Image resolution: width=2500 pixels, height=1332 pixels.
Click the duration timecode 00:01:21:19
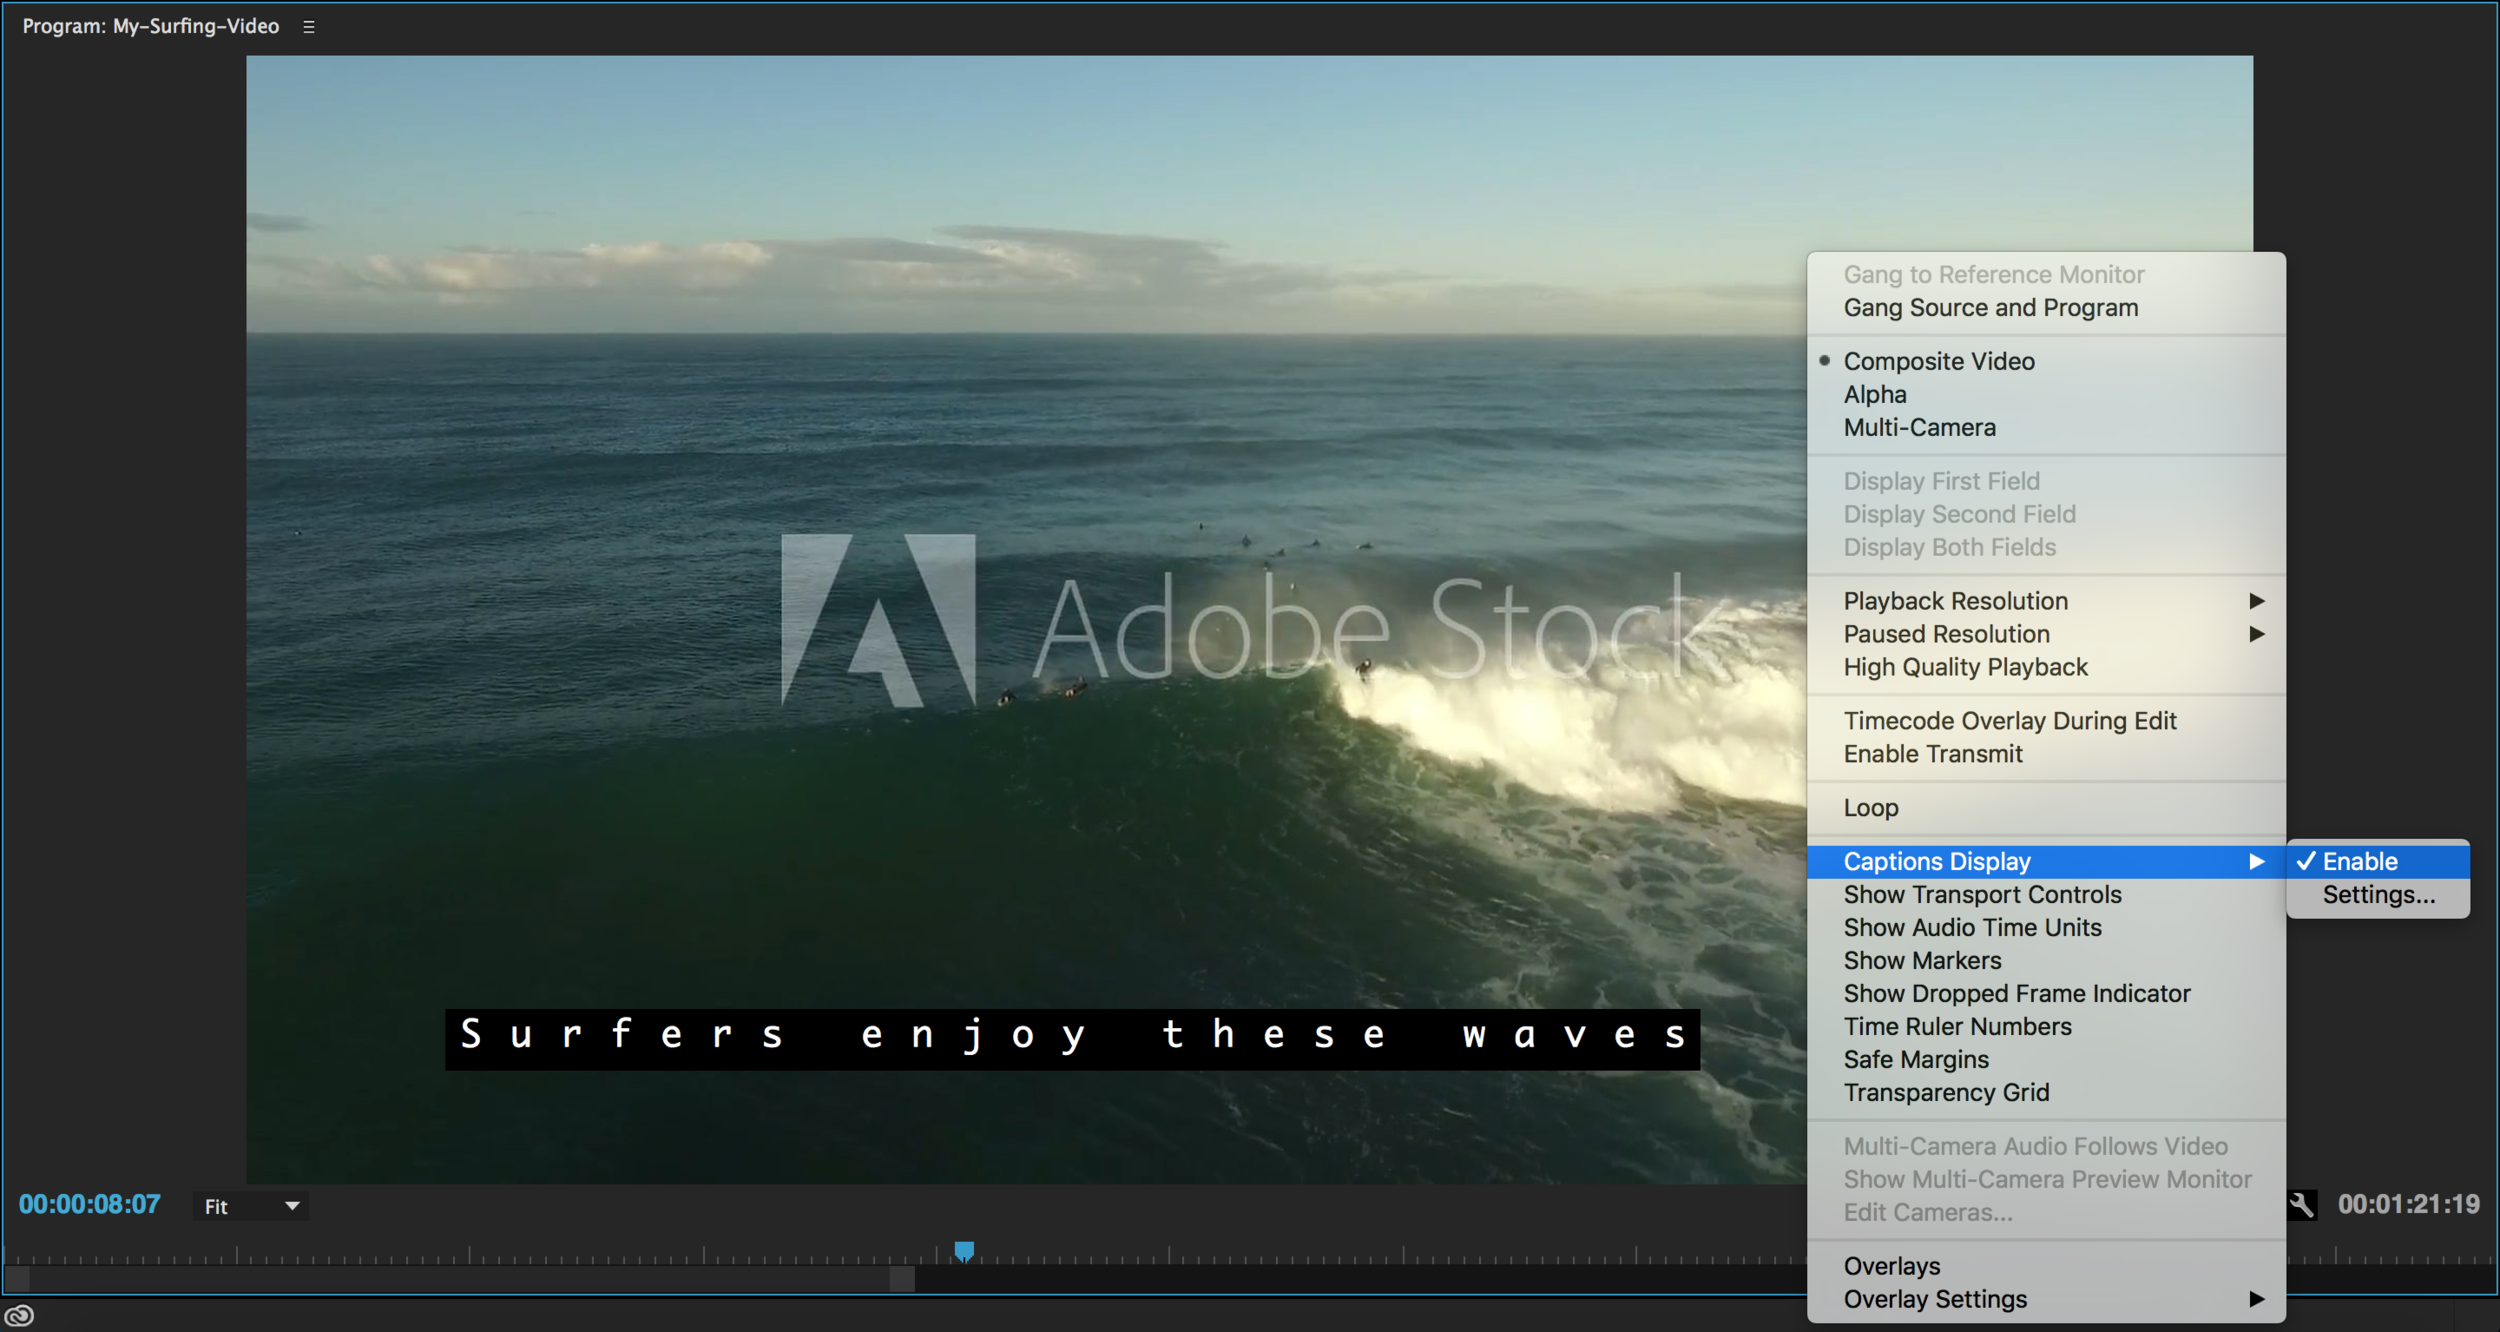coord(2408,1204)
